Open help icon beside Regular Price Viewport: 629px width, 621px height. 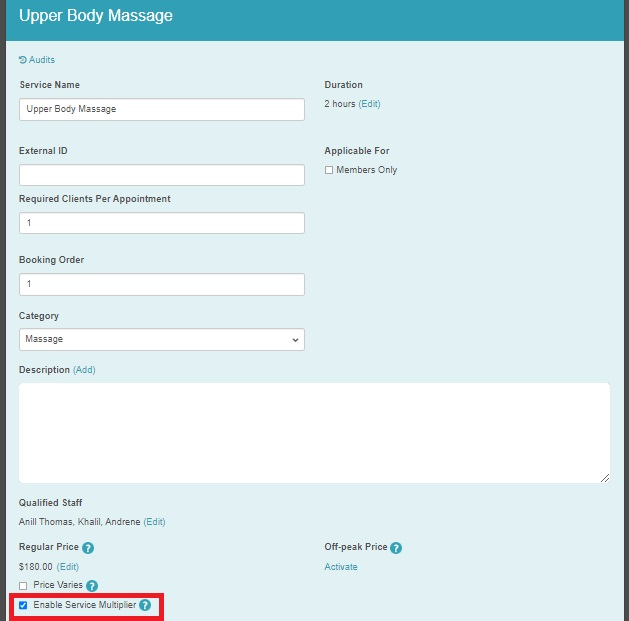click(88, 548)
